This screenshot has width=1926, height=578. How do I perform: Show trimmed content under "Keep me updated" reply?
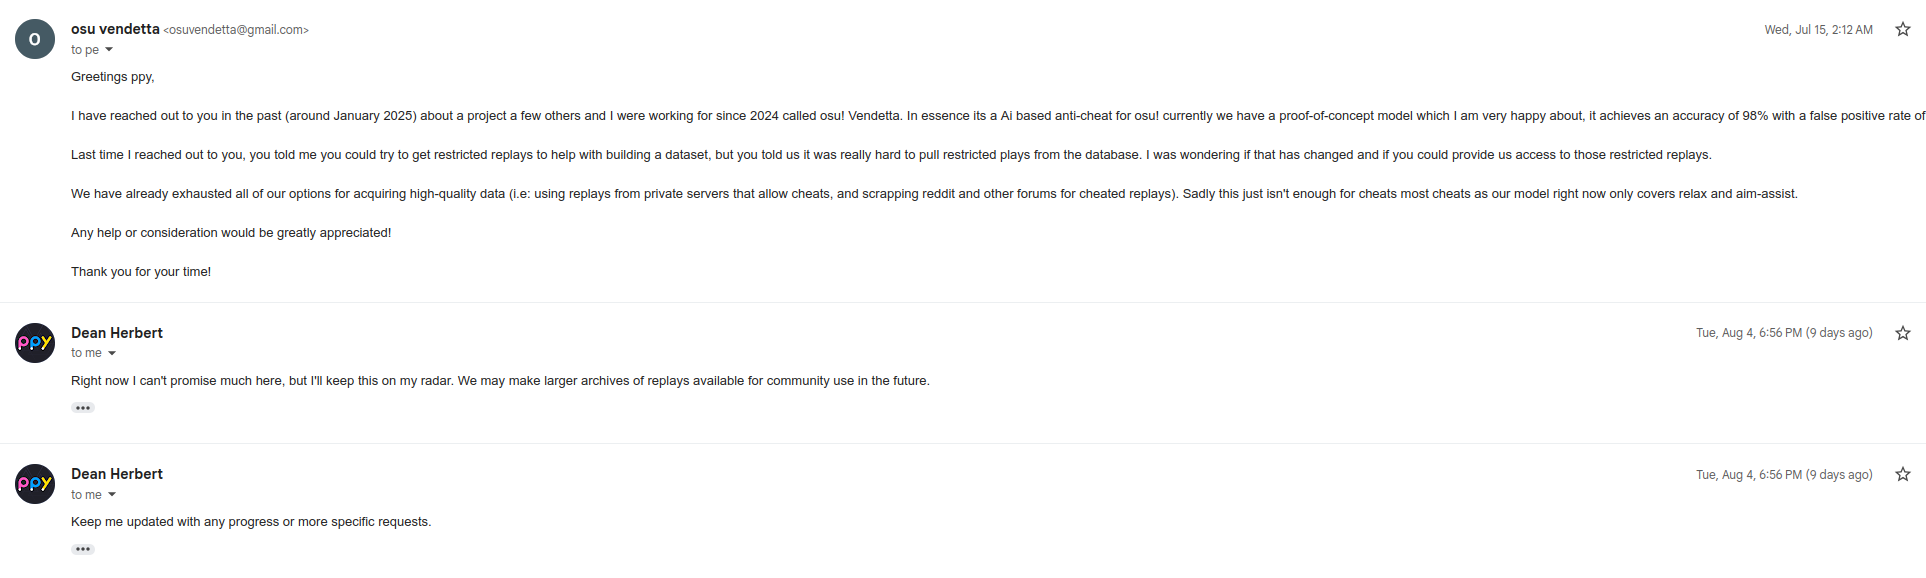tap(83, 549)
